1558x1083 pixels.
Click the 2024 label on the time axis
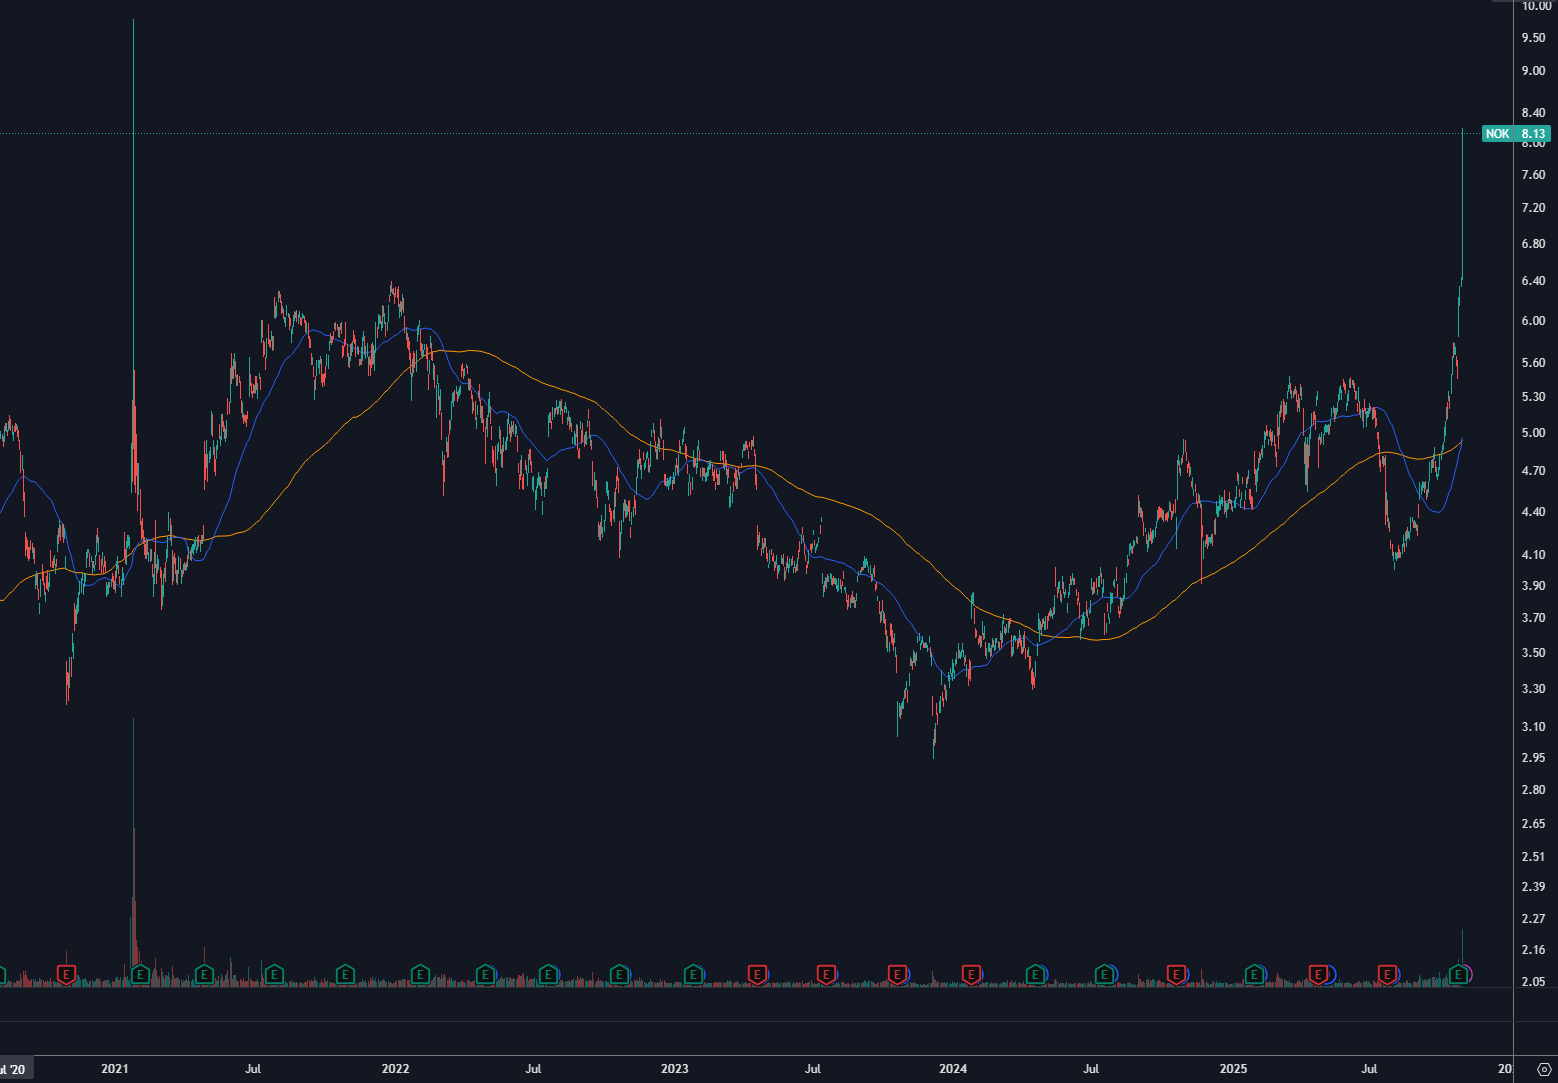[x=953, y=1068]
